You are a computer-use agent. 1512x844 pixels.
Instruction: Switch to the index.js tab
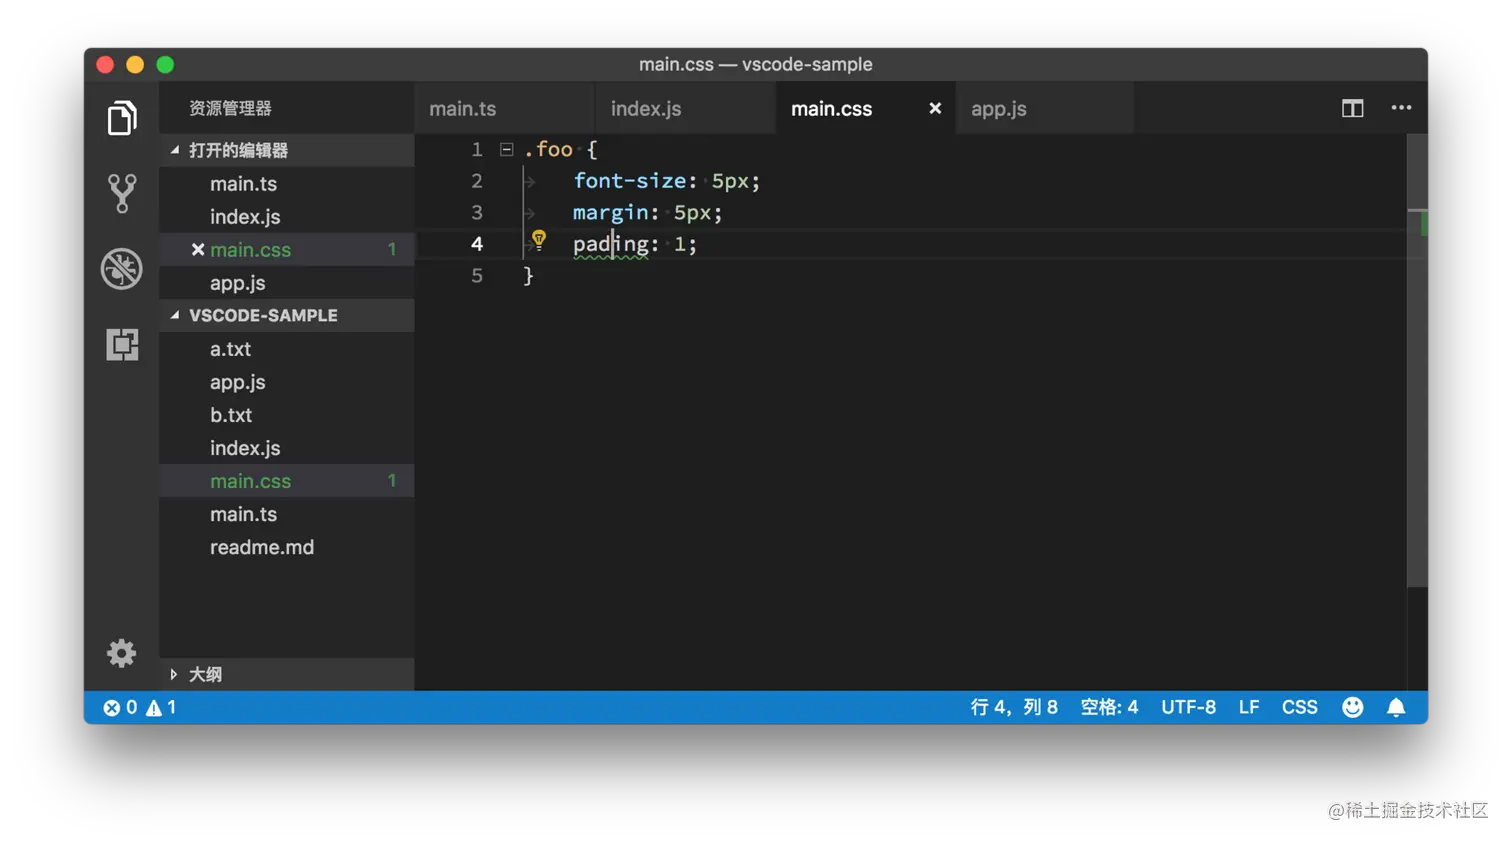pos(685,108)
